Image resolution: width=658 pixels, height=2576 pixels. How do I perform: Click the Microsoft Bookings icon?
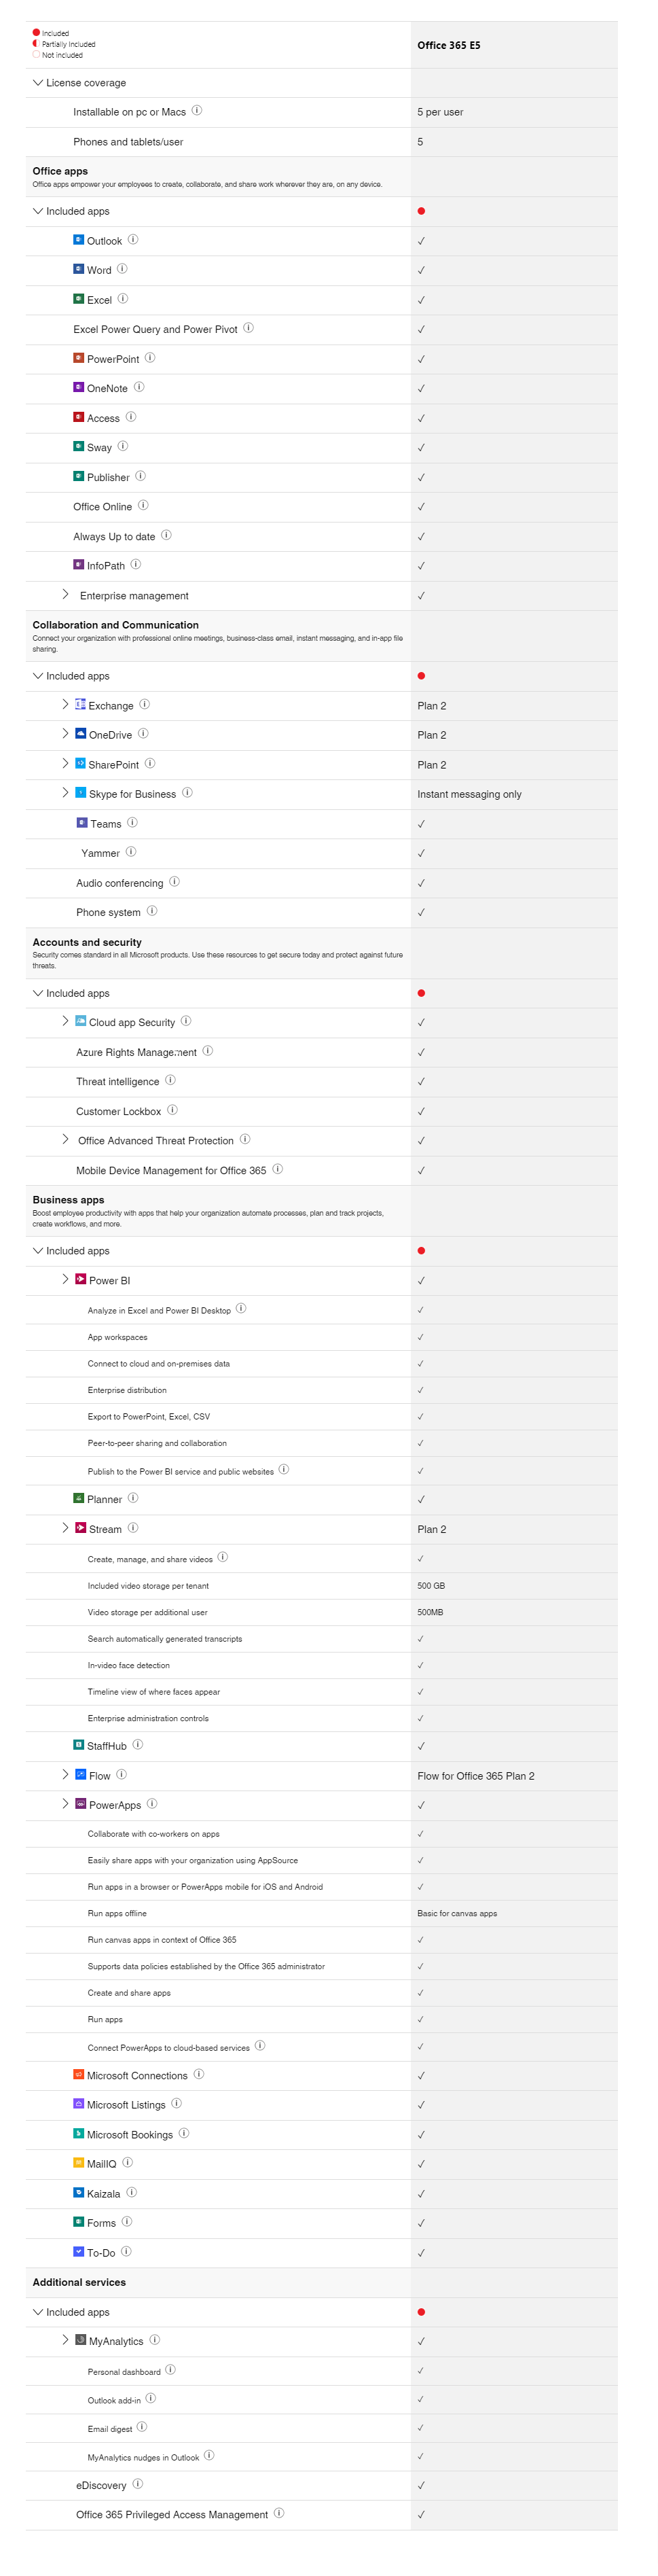(78, 2133)
